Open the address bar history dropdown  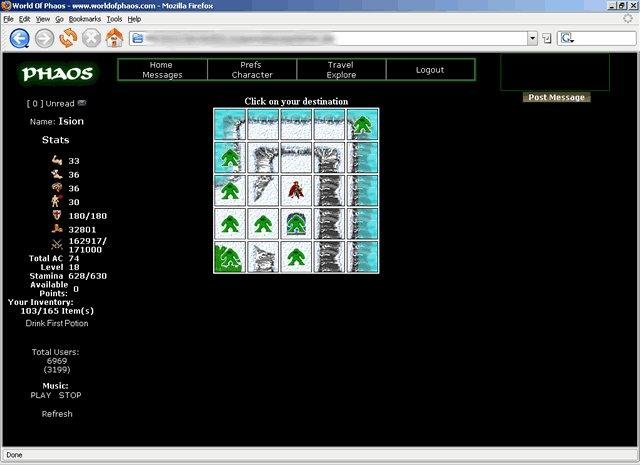coord(532,38)
